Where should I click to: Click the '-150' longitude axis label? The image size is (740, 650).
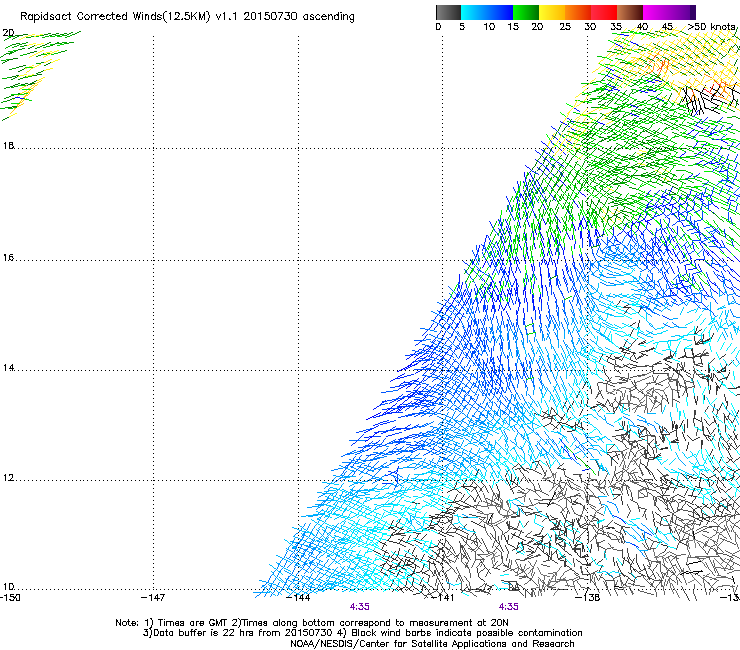click(x=10, y=598)
